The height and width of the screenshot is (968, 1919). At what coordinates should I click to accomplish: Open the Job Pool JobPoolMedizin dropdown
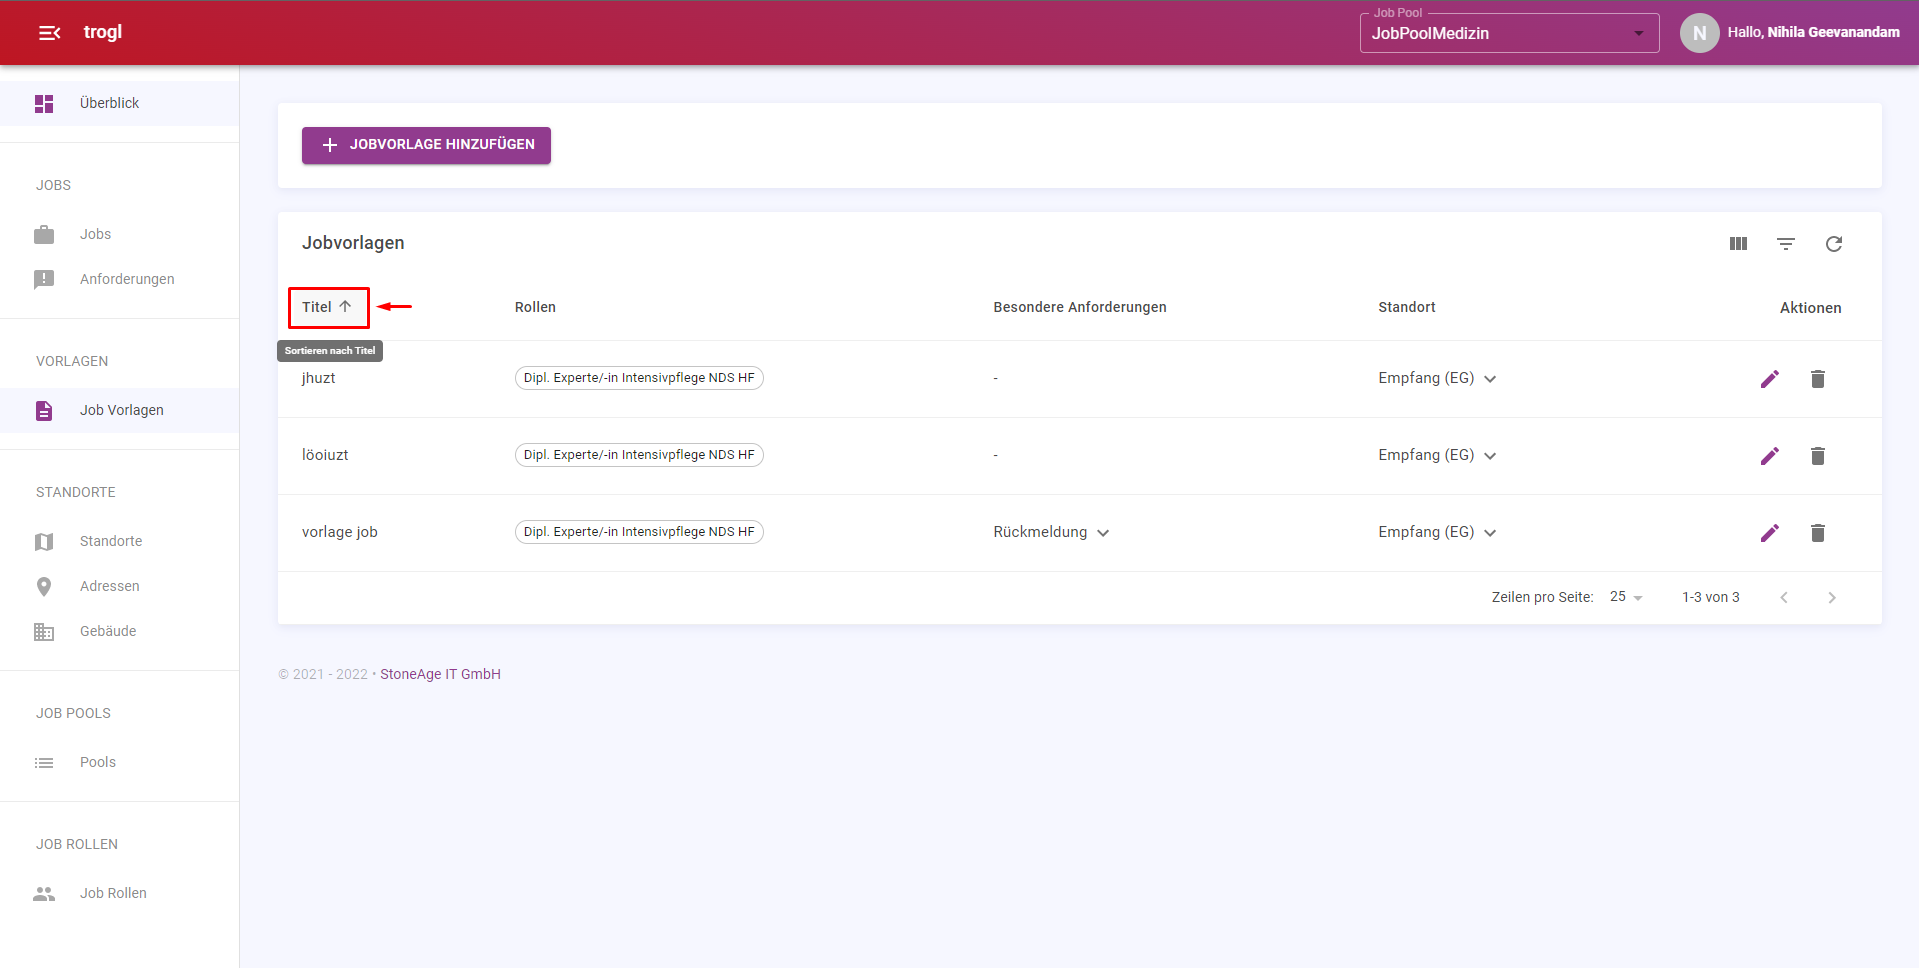click(1509, 33)
